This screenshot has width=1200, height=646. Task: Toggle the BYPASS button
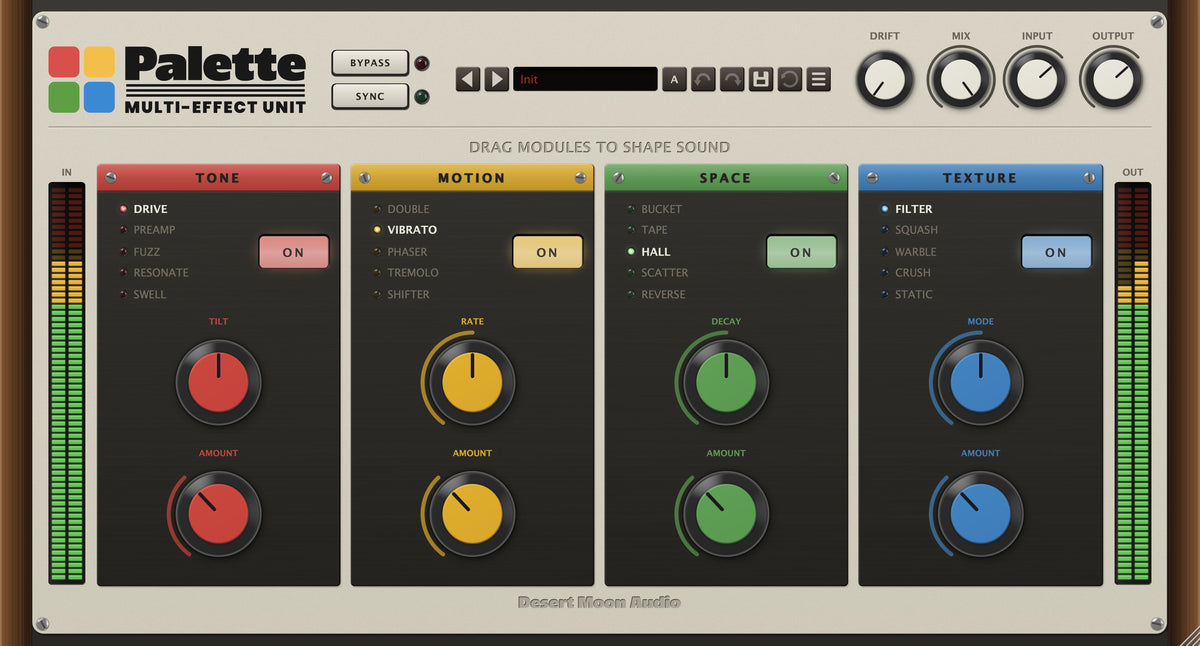[x=371, y=63]
